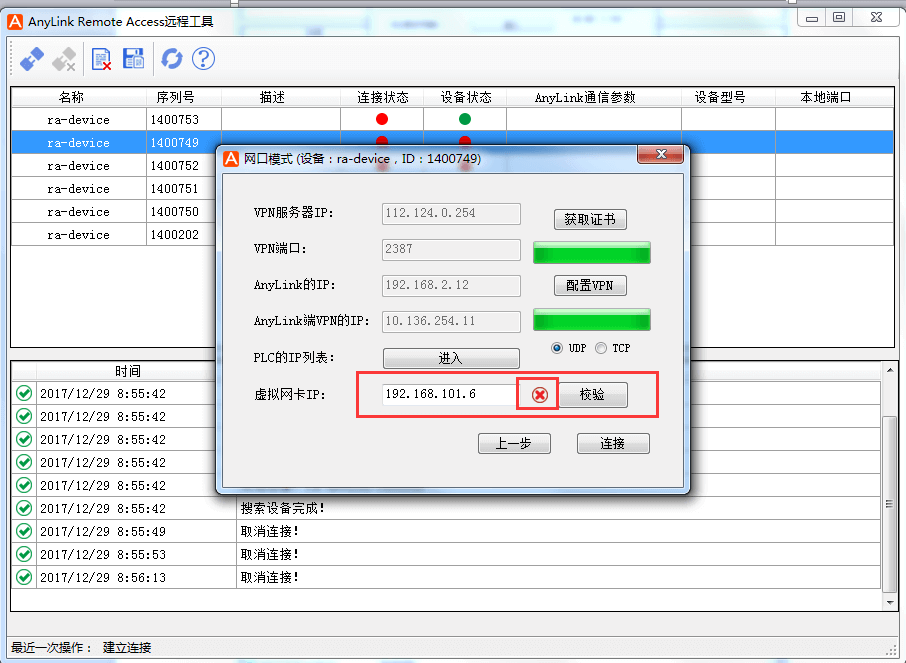
Task: Click the 配置VPN button
Action: (590, 286)
